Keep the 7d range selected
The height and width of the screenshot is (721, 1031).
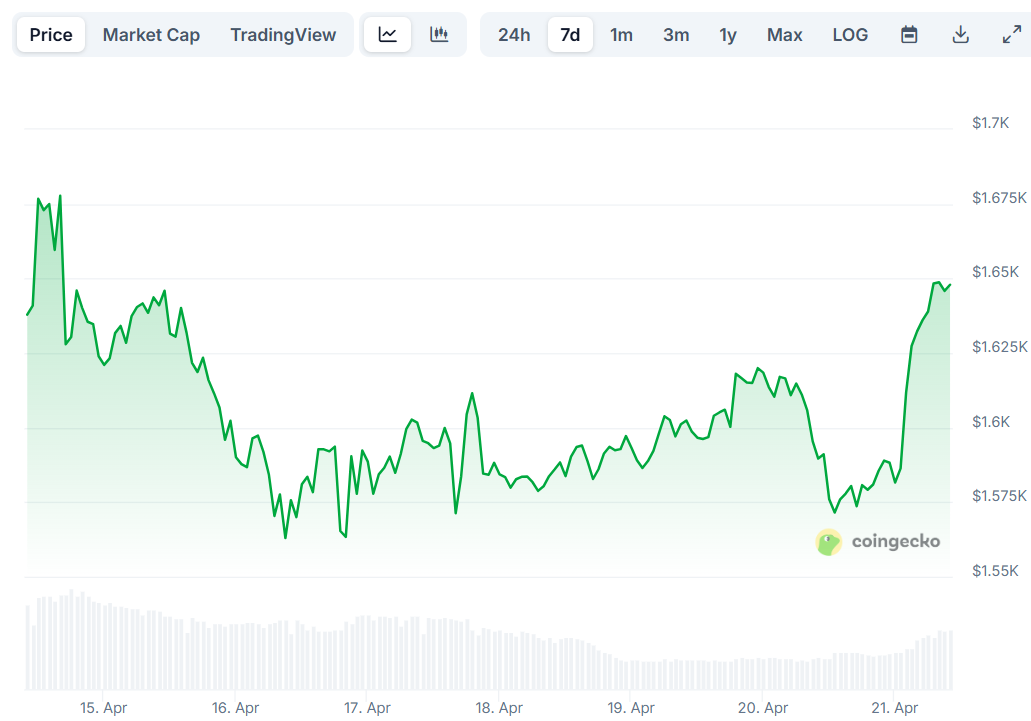coord(570,34)
